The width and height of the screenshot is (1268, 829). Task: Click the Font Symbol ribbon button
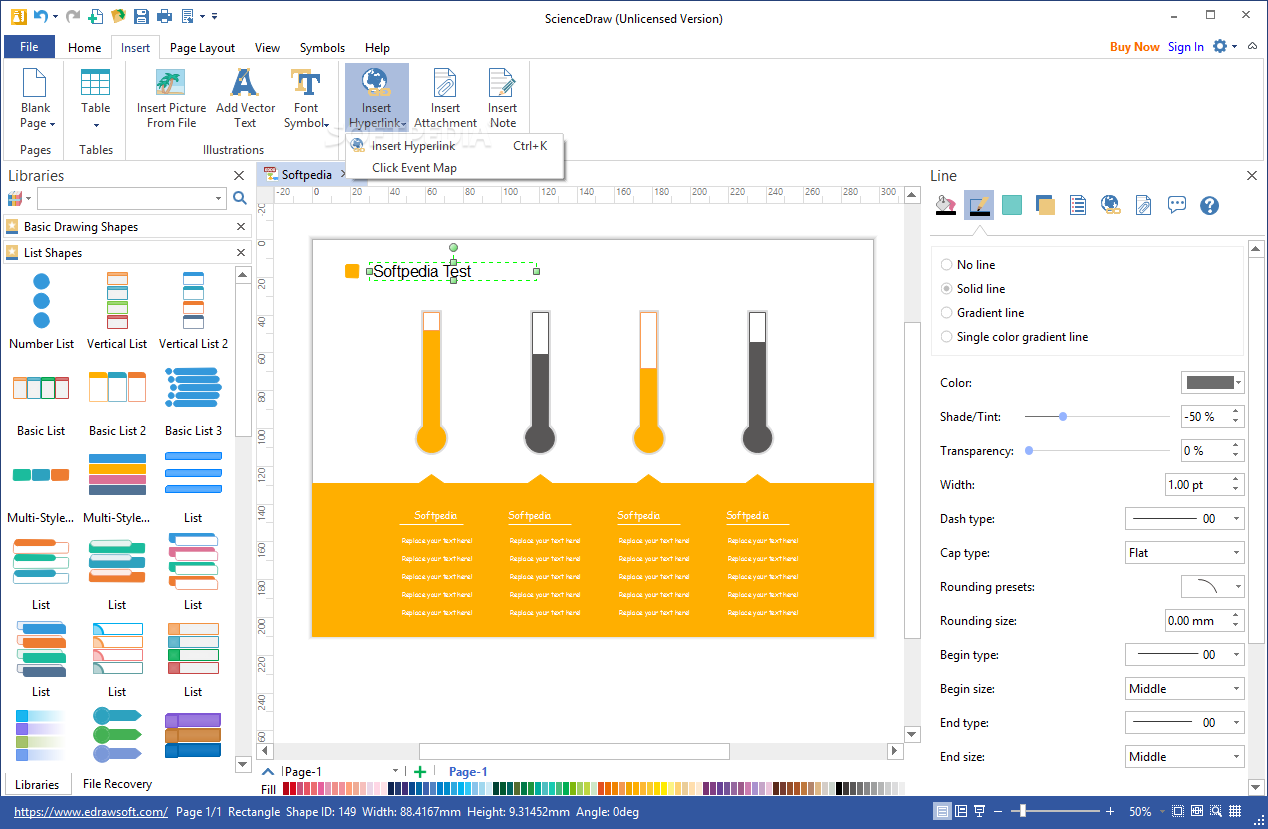click(x=306, y=98)
